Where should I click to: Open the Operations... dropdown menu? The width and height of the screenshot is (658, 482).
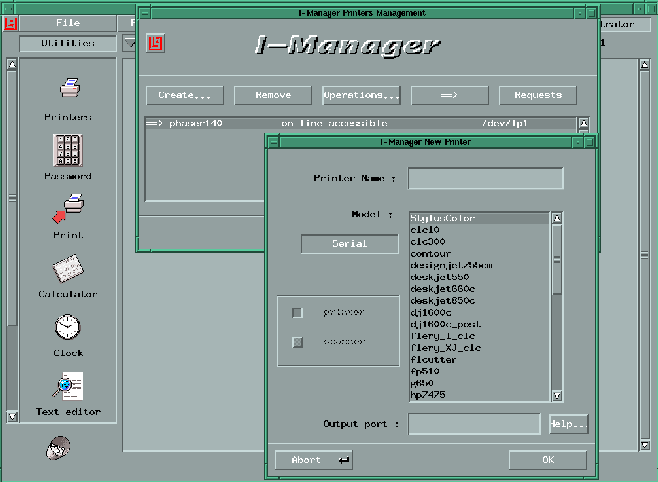coord(361,95)
